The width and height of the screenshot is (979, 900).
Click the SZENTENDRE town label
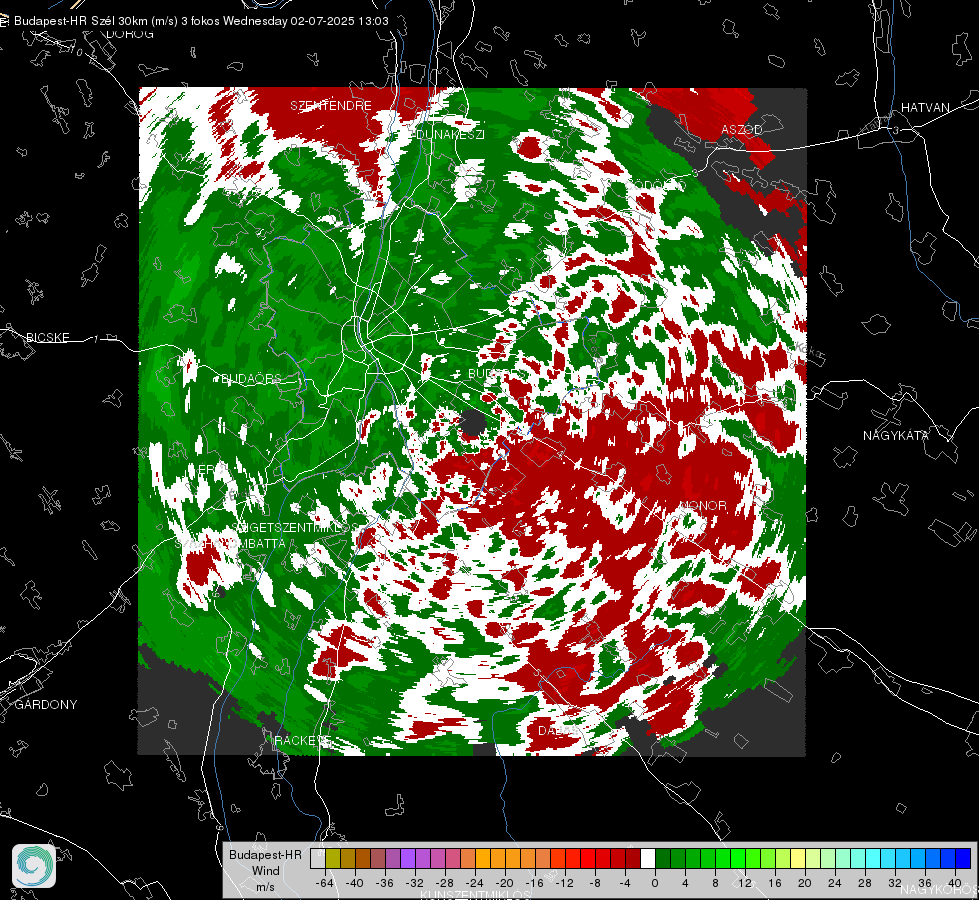click(331, 106)
